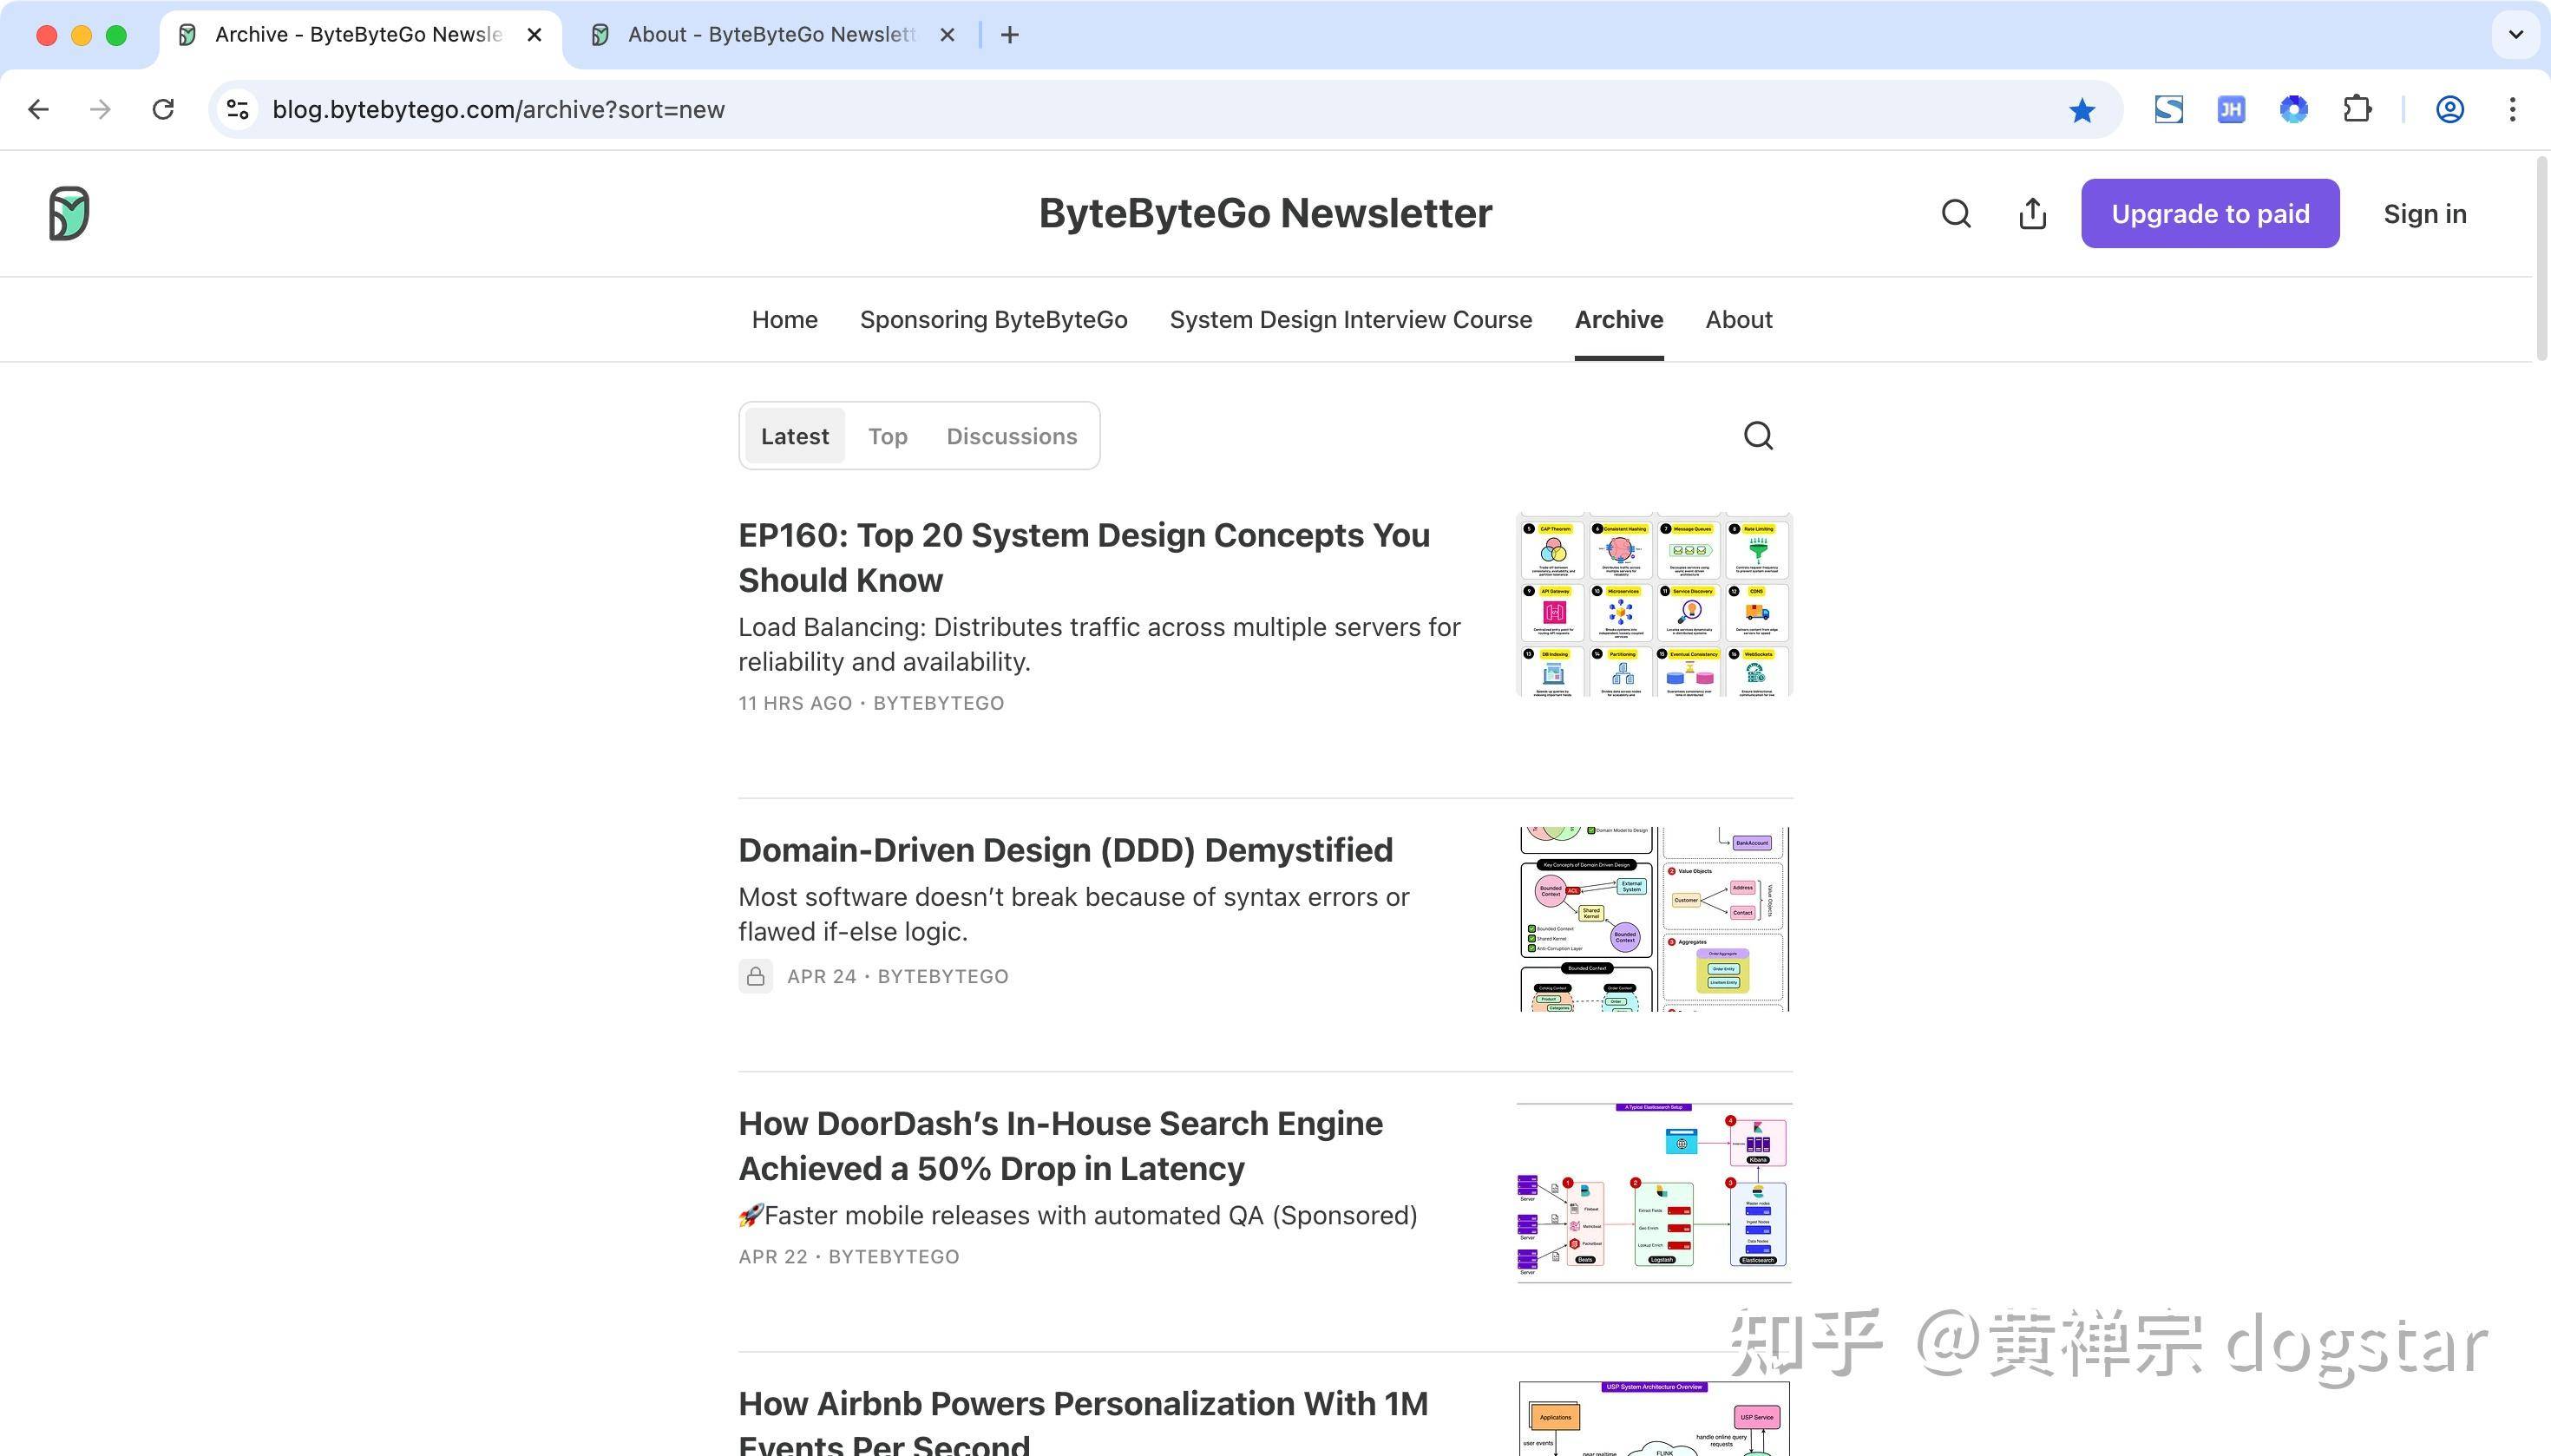Reload the page with the refresh icon

(x=163, y=109)
